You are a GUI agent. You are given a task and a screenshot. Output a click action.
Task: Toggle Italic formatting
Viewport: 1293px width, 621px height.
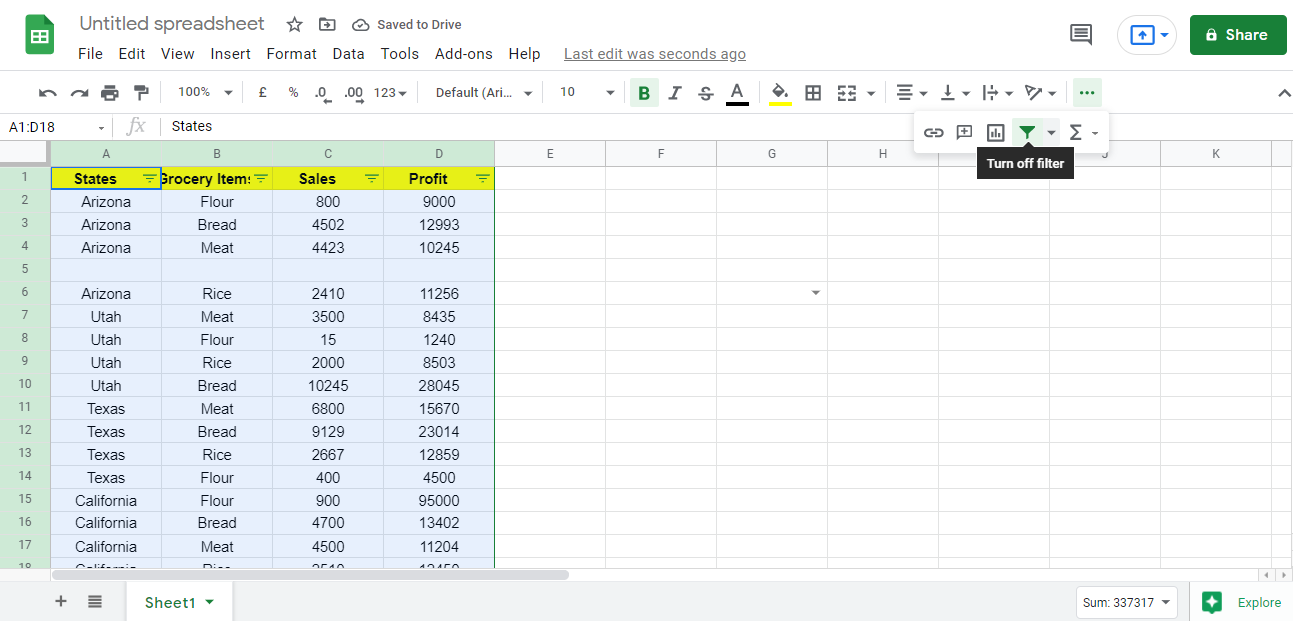pyautogui.click(x=675, y=93)
